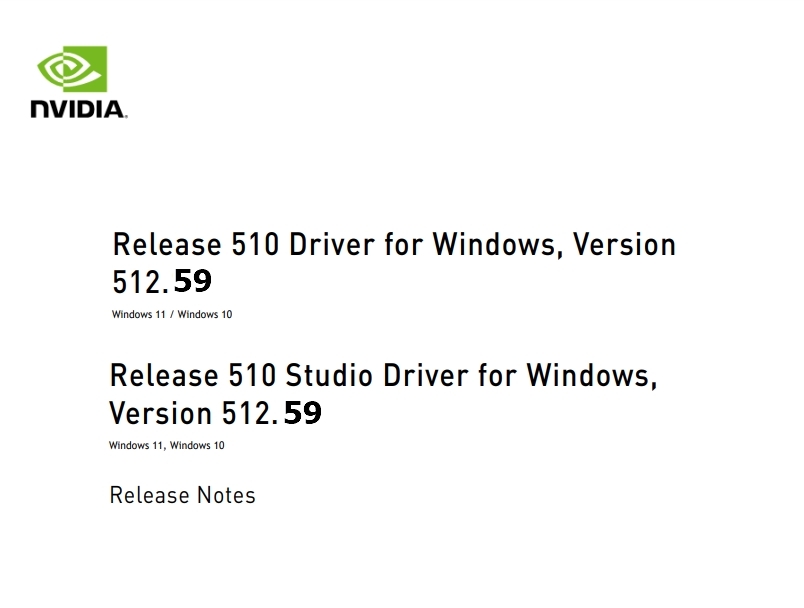This screenshot has width=804, height=608.
Task: Click 'Release 510' in the first title
Action: coord(196,244)
